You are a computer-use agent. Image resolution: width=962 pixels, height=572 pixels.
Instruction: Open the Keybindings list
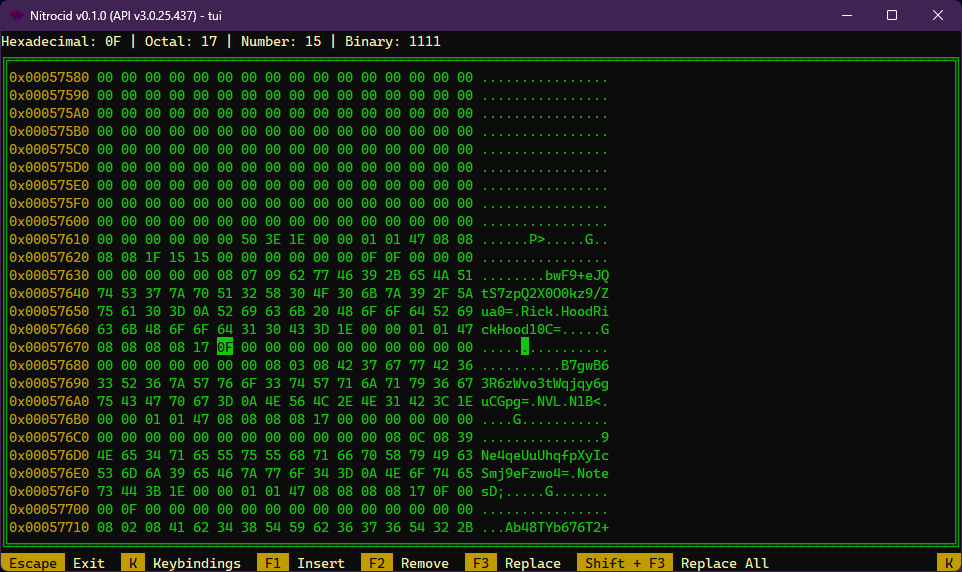click(196, 563)
